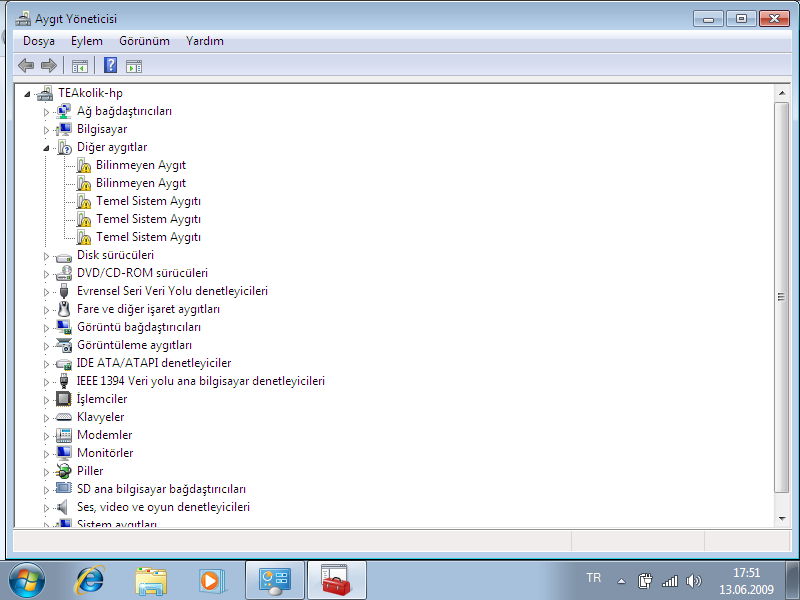Switch to Control Panel taskbar button
The height and width of the screenshot is (600, 800).
click(x=275, y=581)
